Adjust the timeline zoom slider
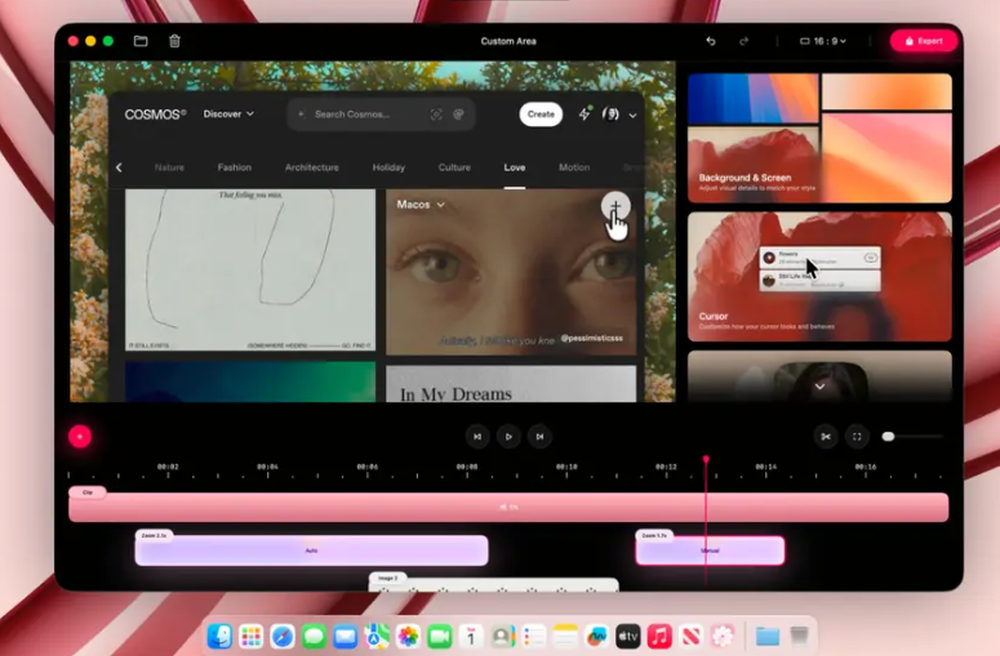The height and width of the screenshot is (656, 1000). (x=890, y=436)
